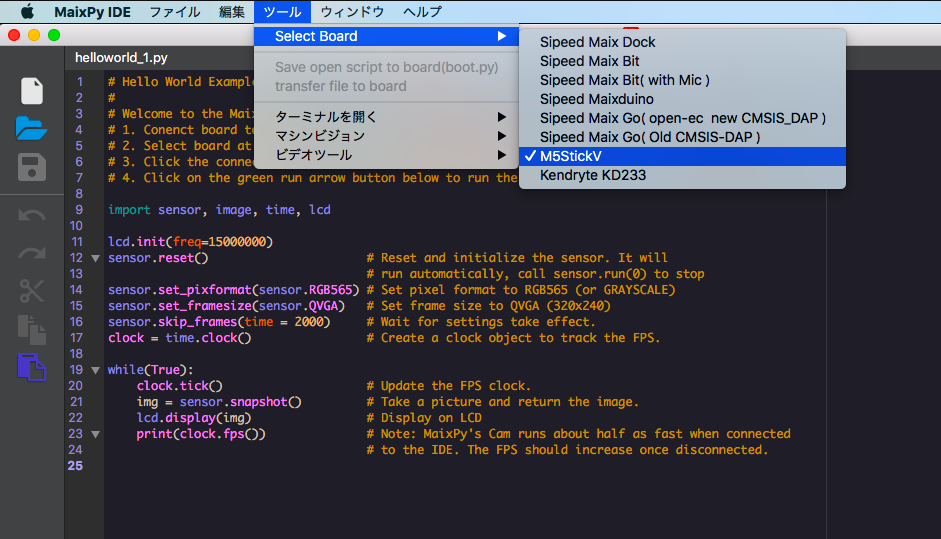This screenshot has width=941, height=539.
Task: Open file with the blue folder icon
Action: [x=31, y=128]
